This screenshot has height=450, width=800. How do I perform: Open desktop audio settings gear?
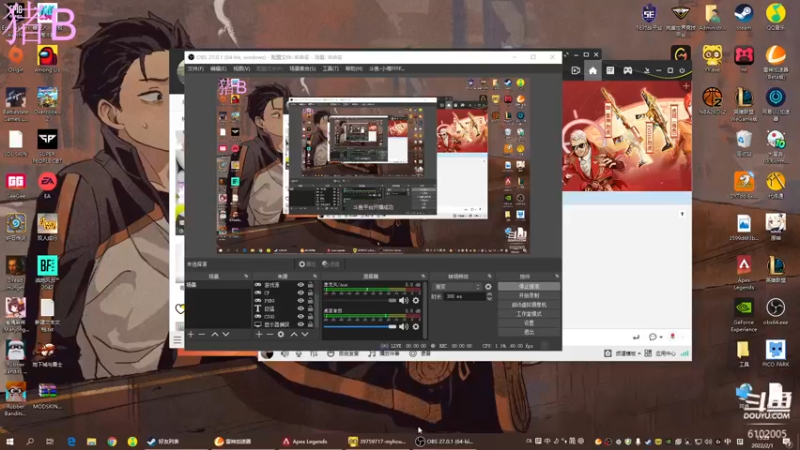[416, 327]
